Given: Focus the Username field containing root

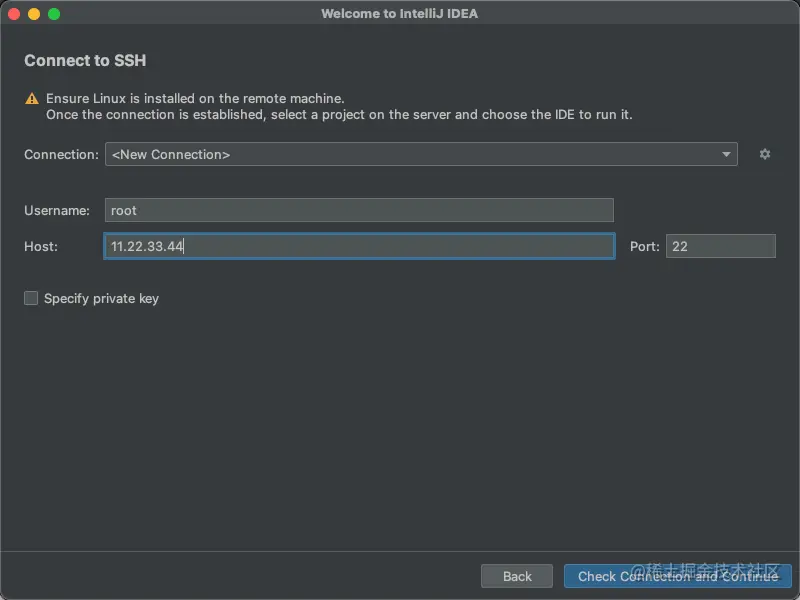Looking at the screenshot, I should pyautogui.click(x=359, y=210).
